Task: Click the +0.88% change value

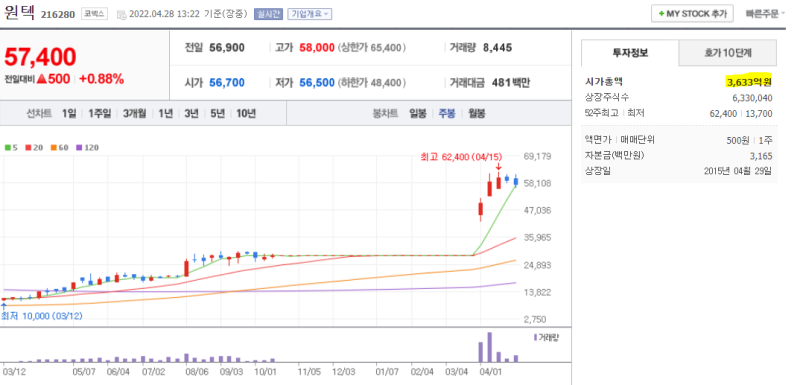Action: [102, 79]
